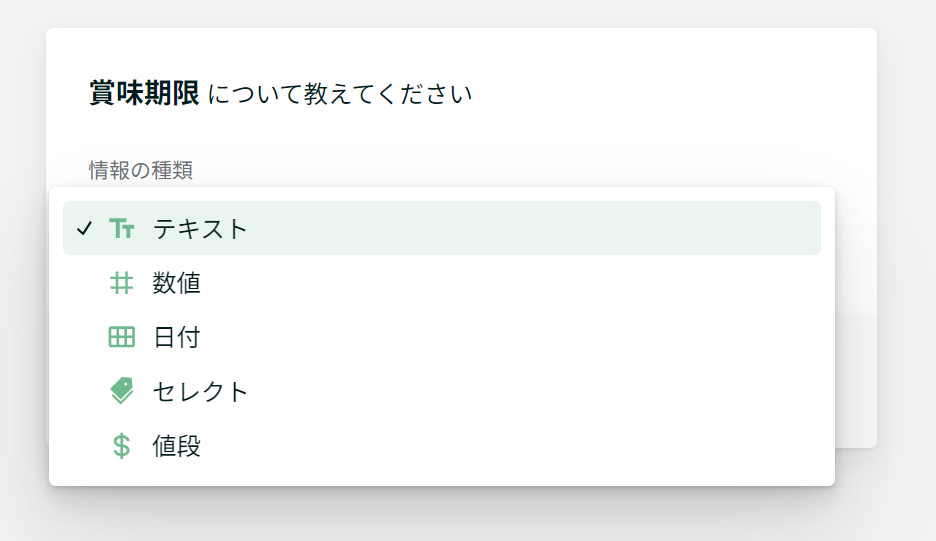Select セレクト as information type
The image size is (936, 541).
[199, 392]
